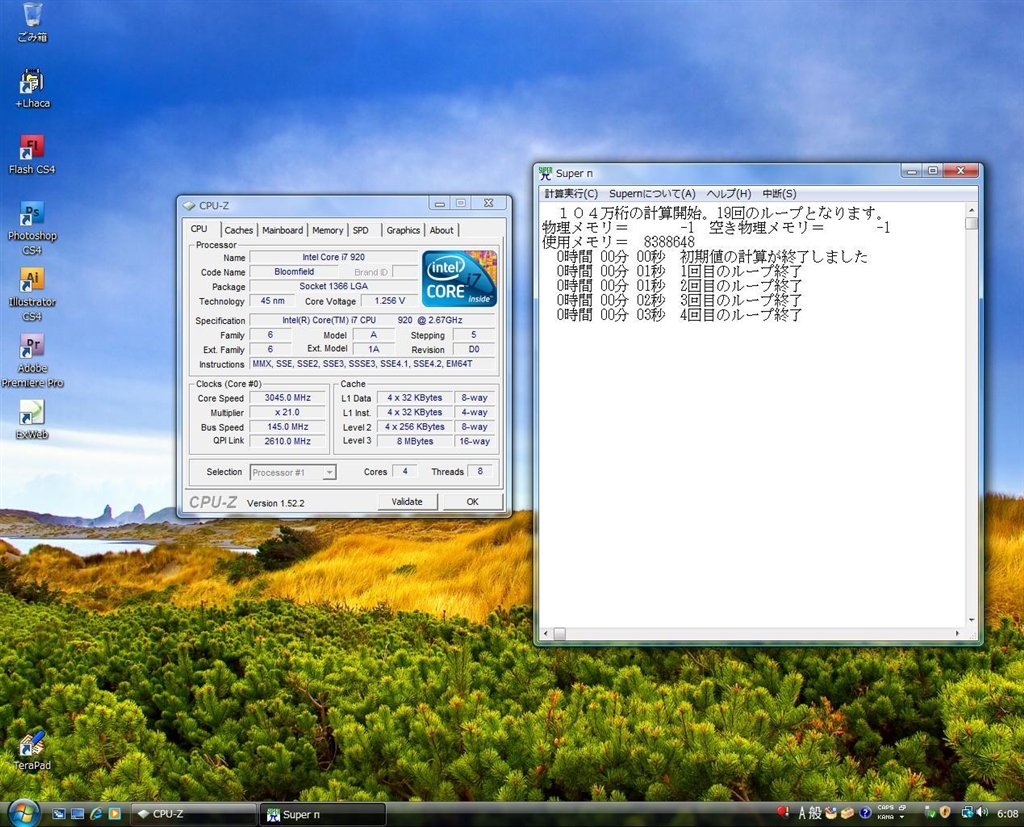This screenshot has height=827, width=1024.
Task: Switch to the Memory tab in CPU-Z
Action: (327, 230)
